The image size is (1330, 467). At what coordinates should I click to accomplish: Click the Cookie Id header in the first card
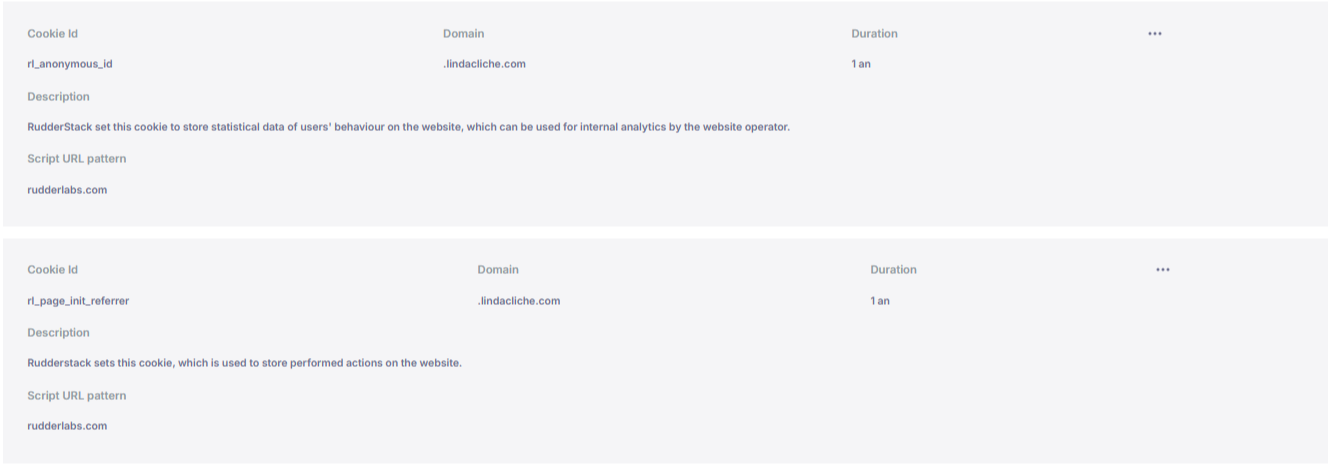click(52, 34)
